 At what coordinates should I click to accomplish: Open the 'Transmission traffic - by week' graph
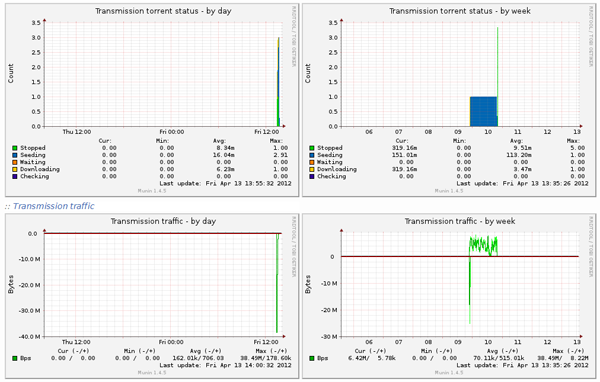pyautogui.click(x=449, y=296)
